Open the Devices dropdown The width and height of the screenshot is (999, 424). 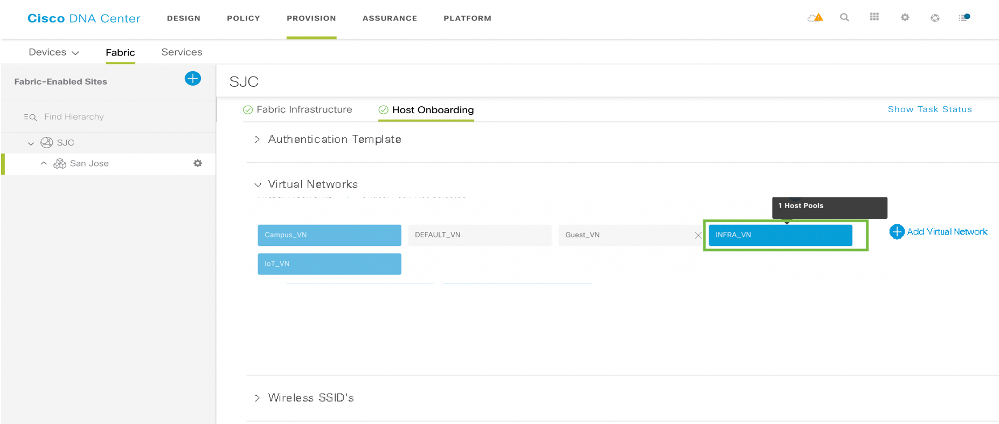(54, 52)
